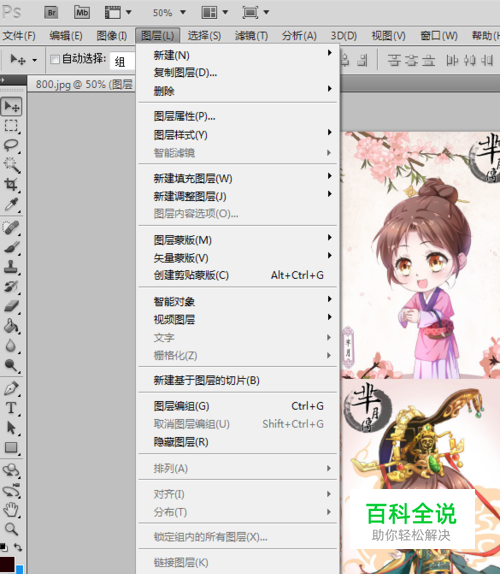This screenshot has width=500, height=574.
Task: Select the Brush tool
Action: pos(11,247)
